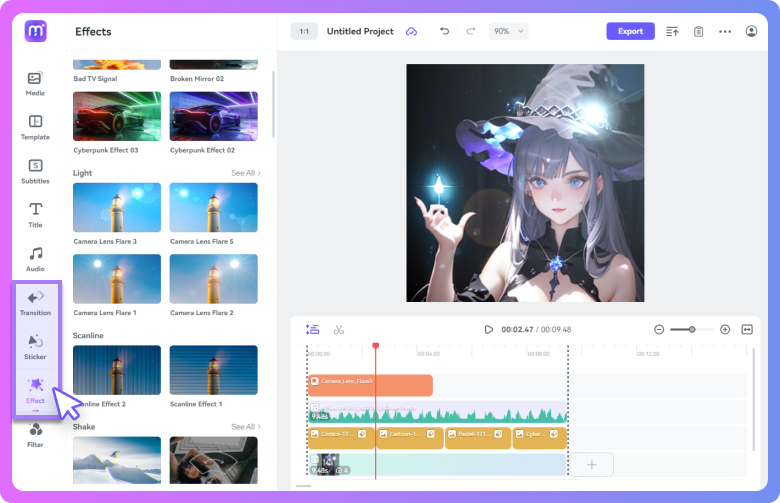Open the Media panel in the sidebar
This screenshot has width=780, height=503.
click(x=35, y=83)
